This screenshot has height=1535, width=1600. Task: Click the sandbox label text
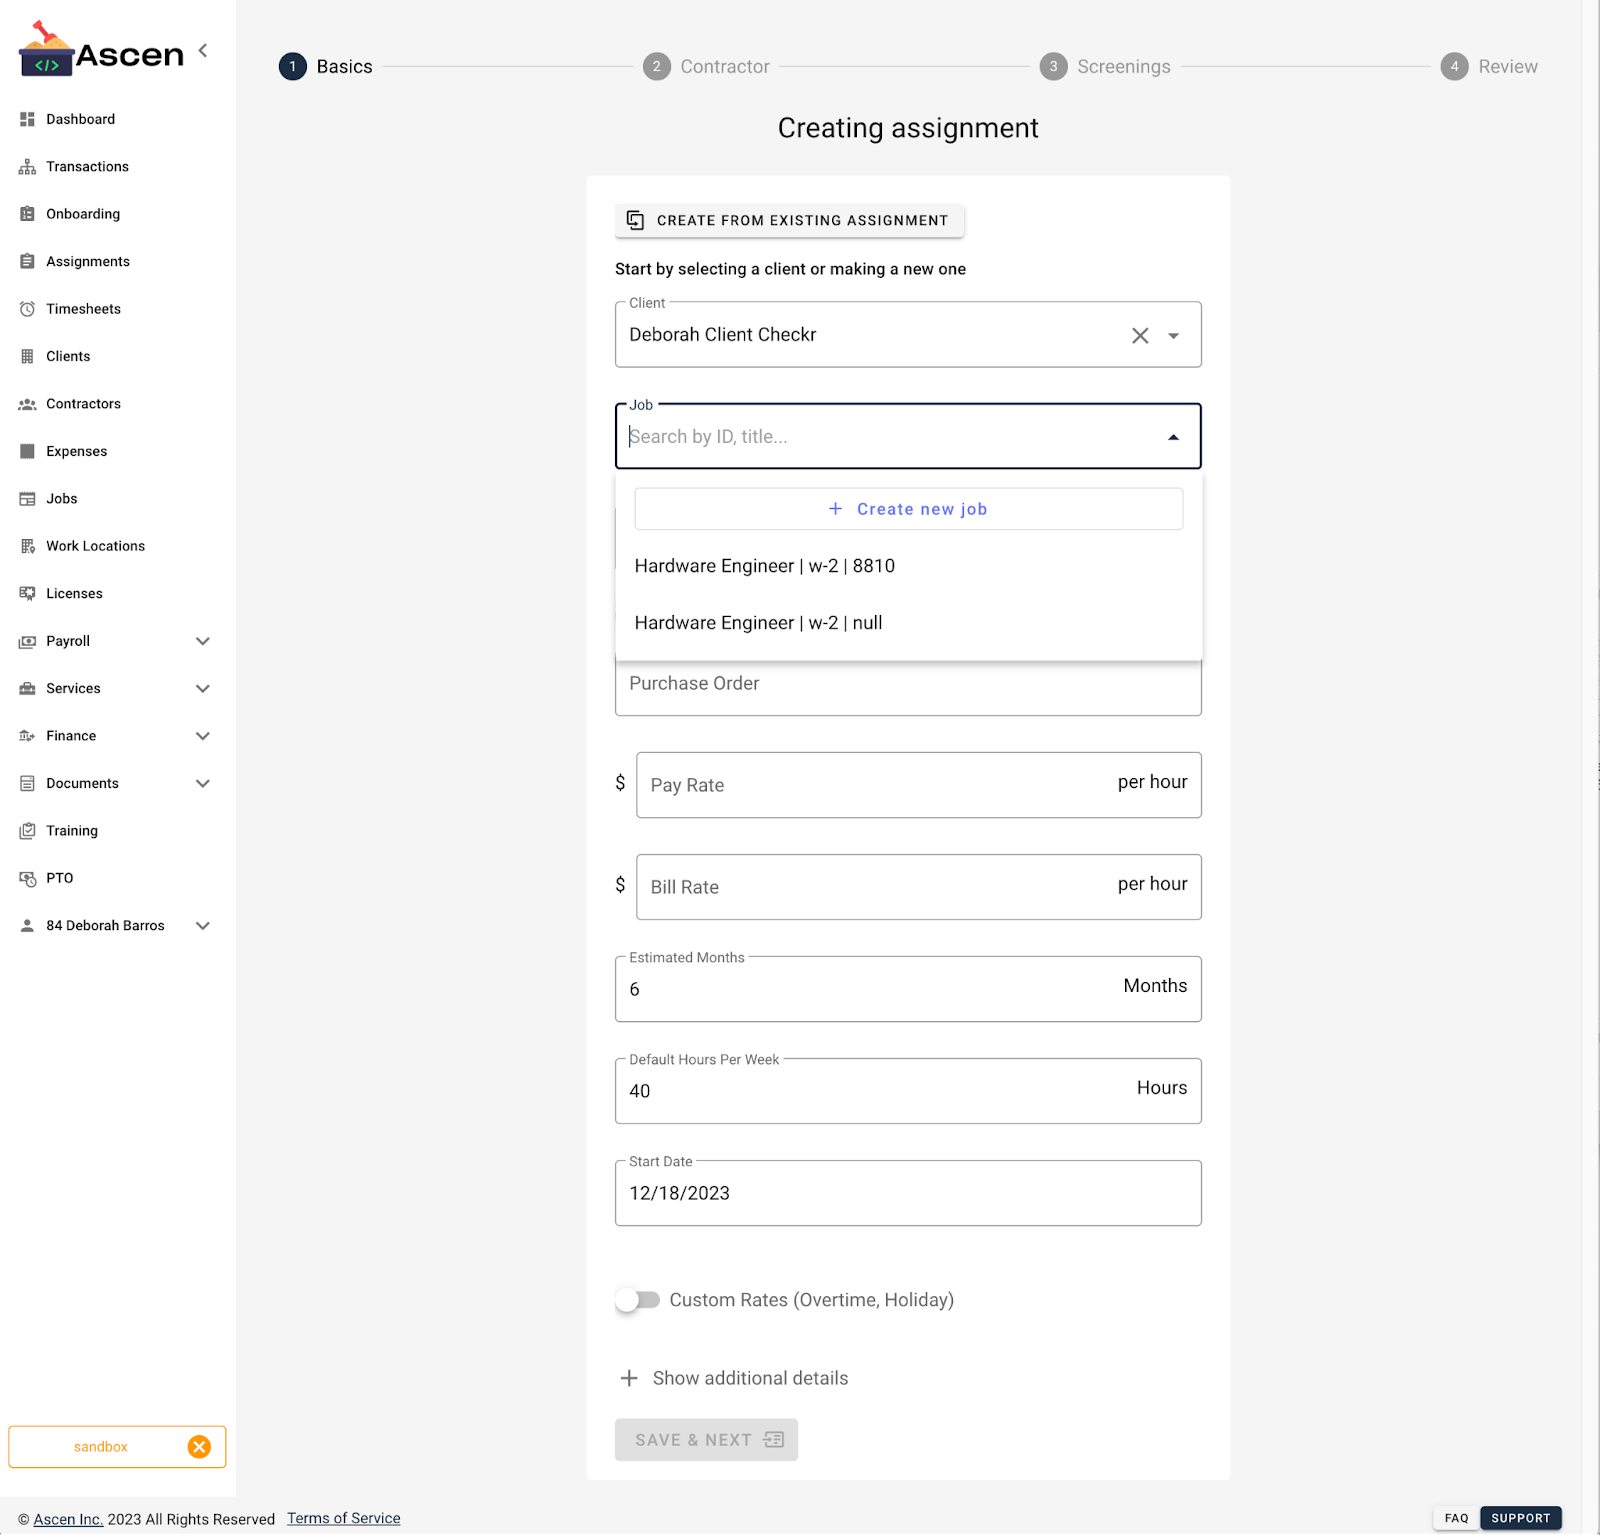[101, 1447]
